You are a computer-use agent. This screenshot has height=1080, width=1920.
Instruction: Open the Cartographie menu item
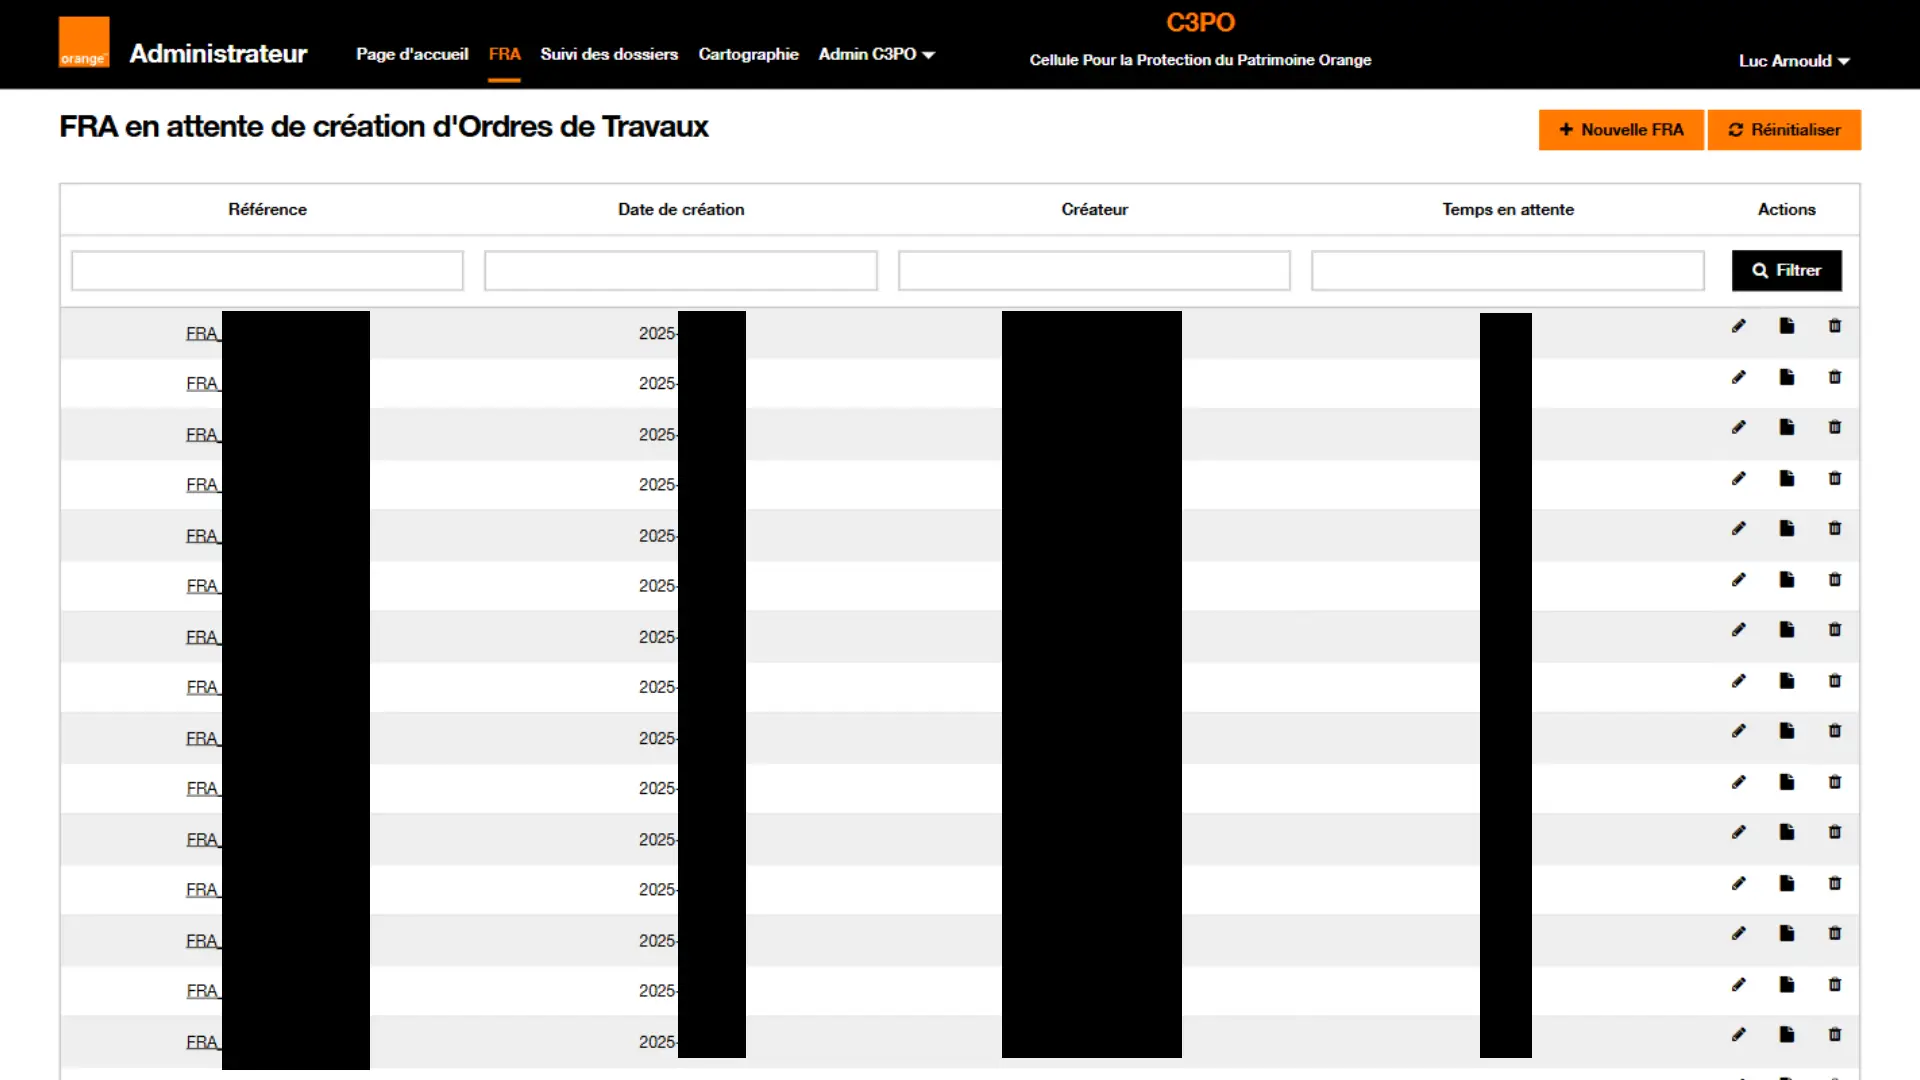point(748,54)
